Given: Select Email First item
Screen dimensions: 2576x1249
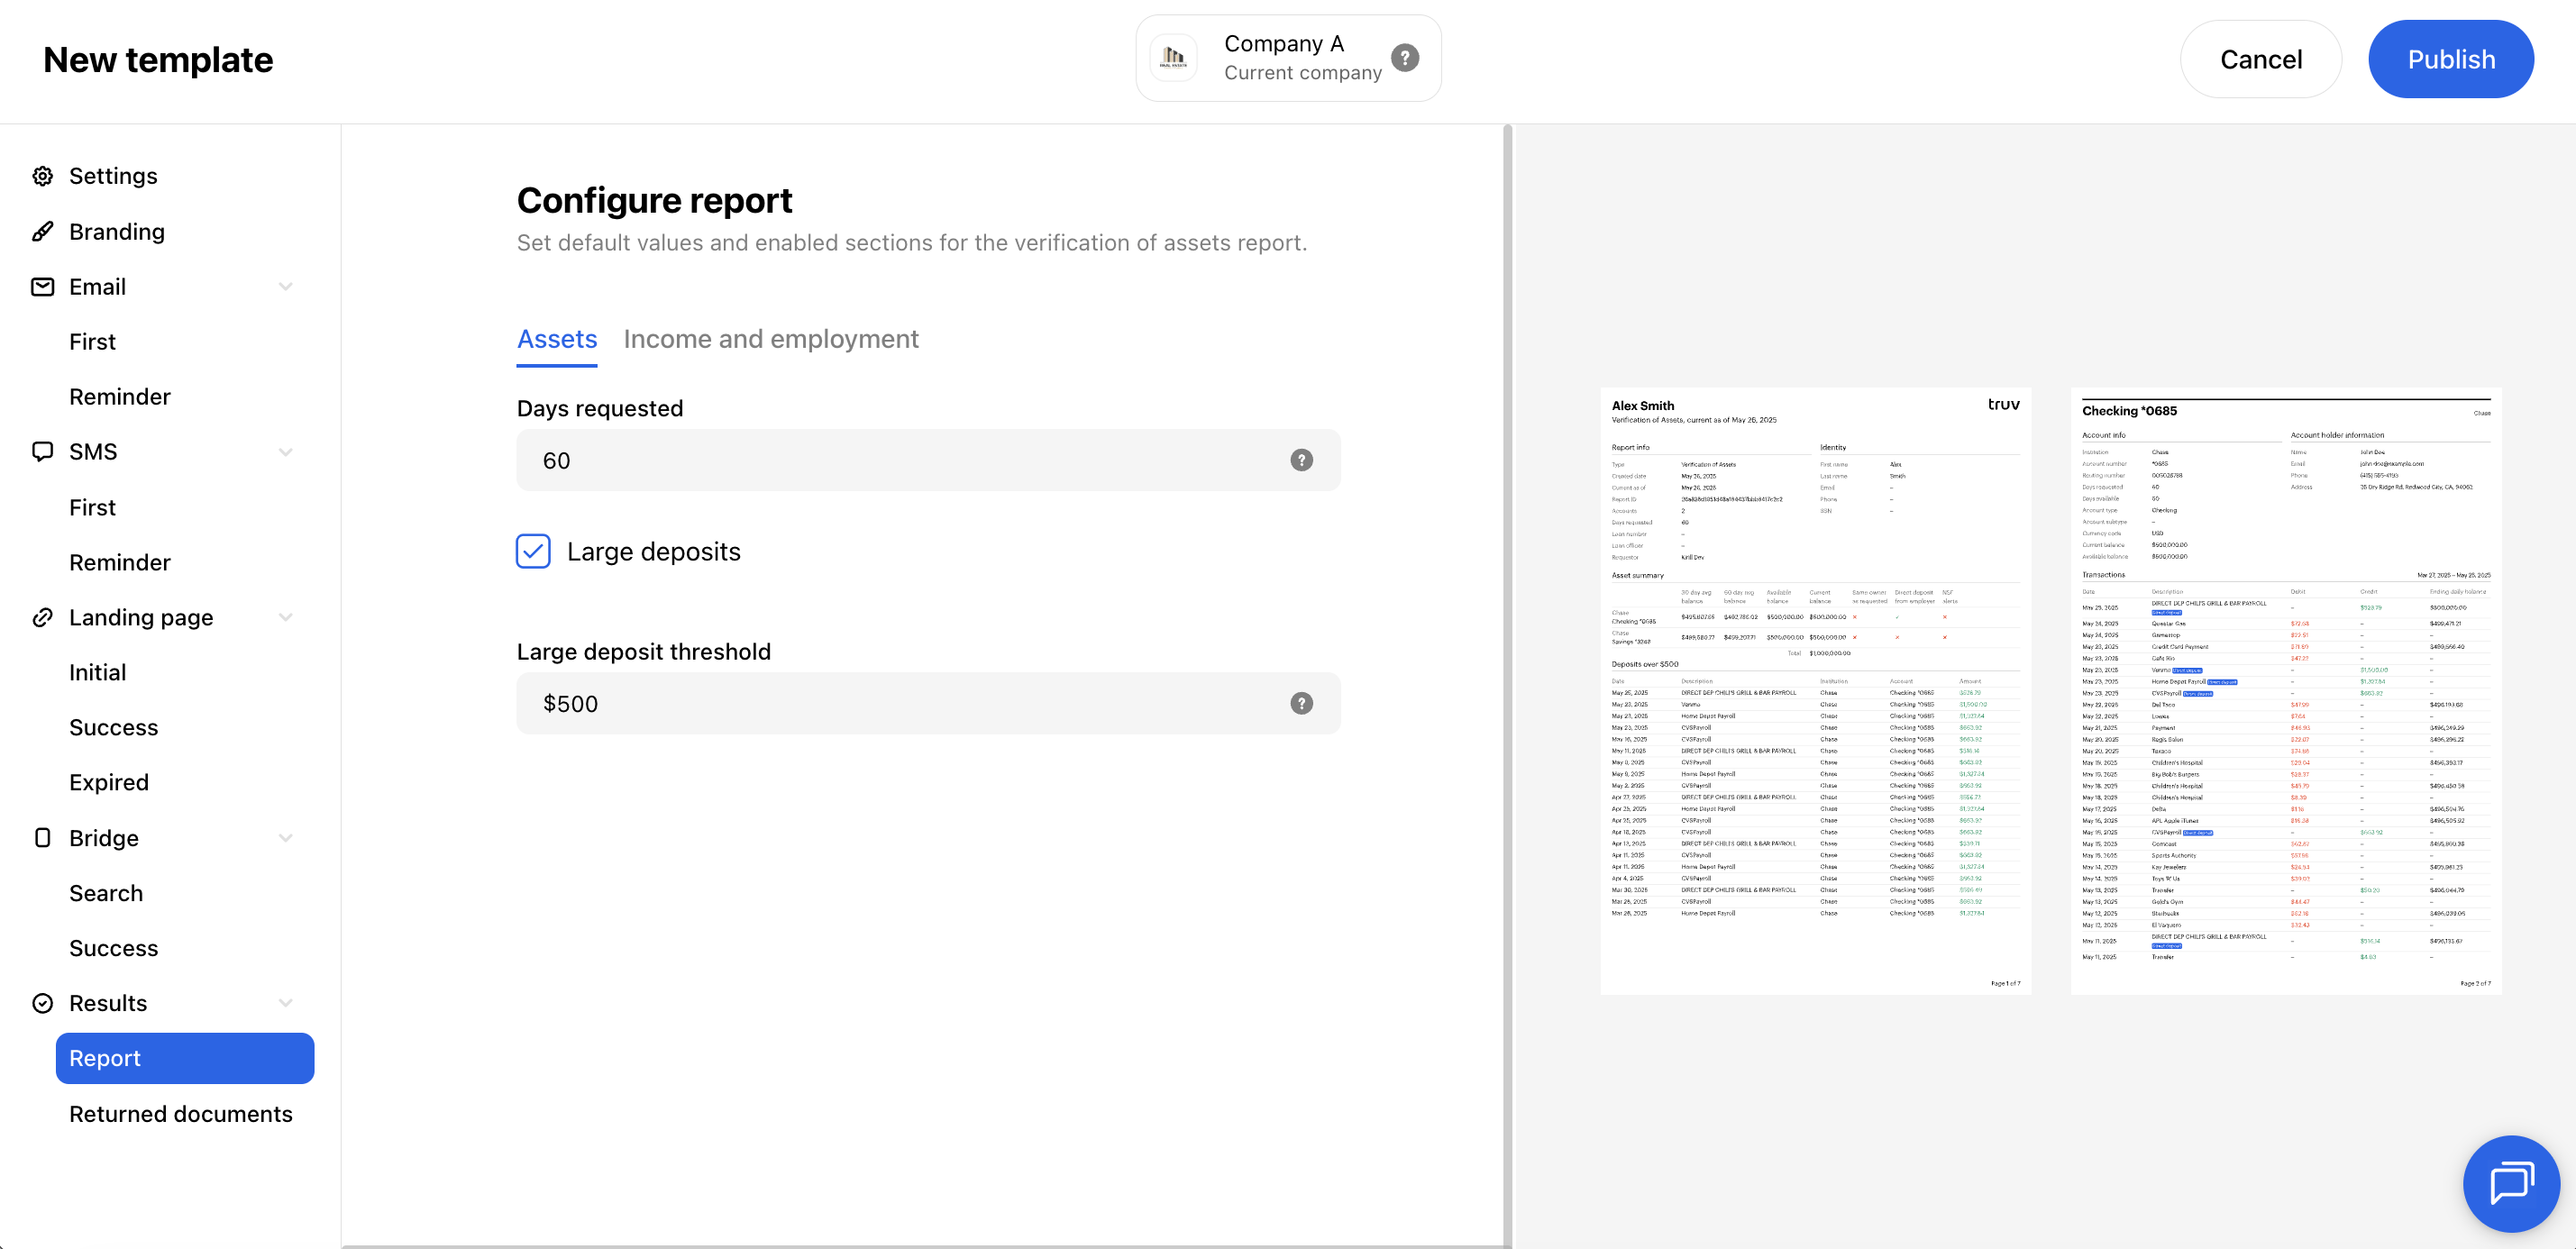Looking at the screenshot, I should point(92,342).
